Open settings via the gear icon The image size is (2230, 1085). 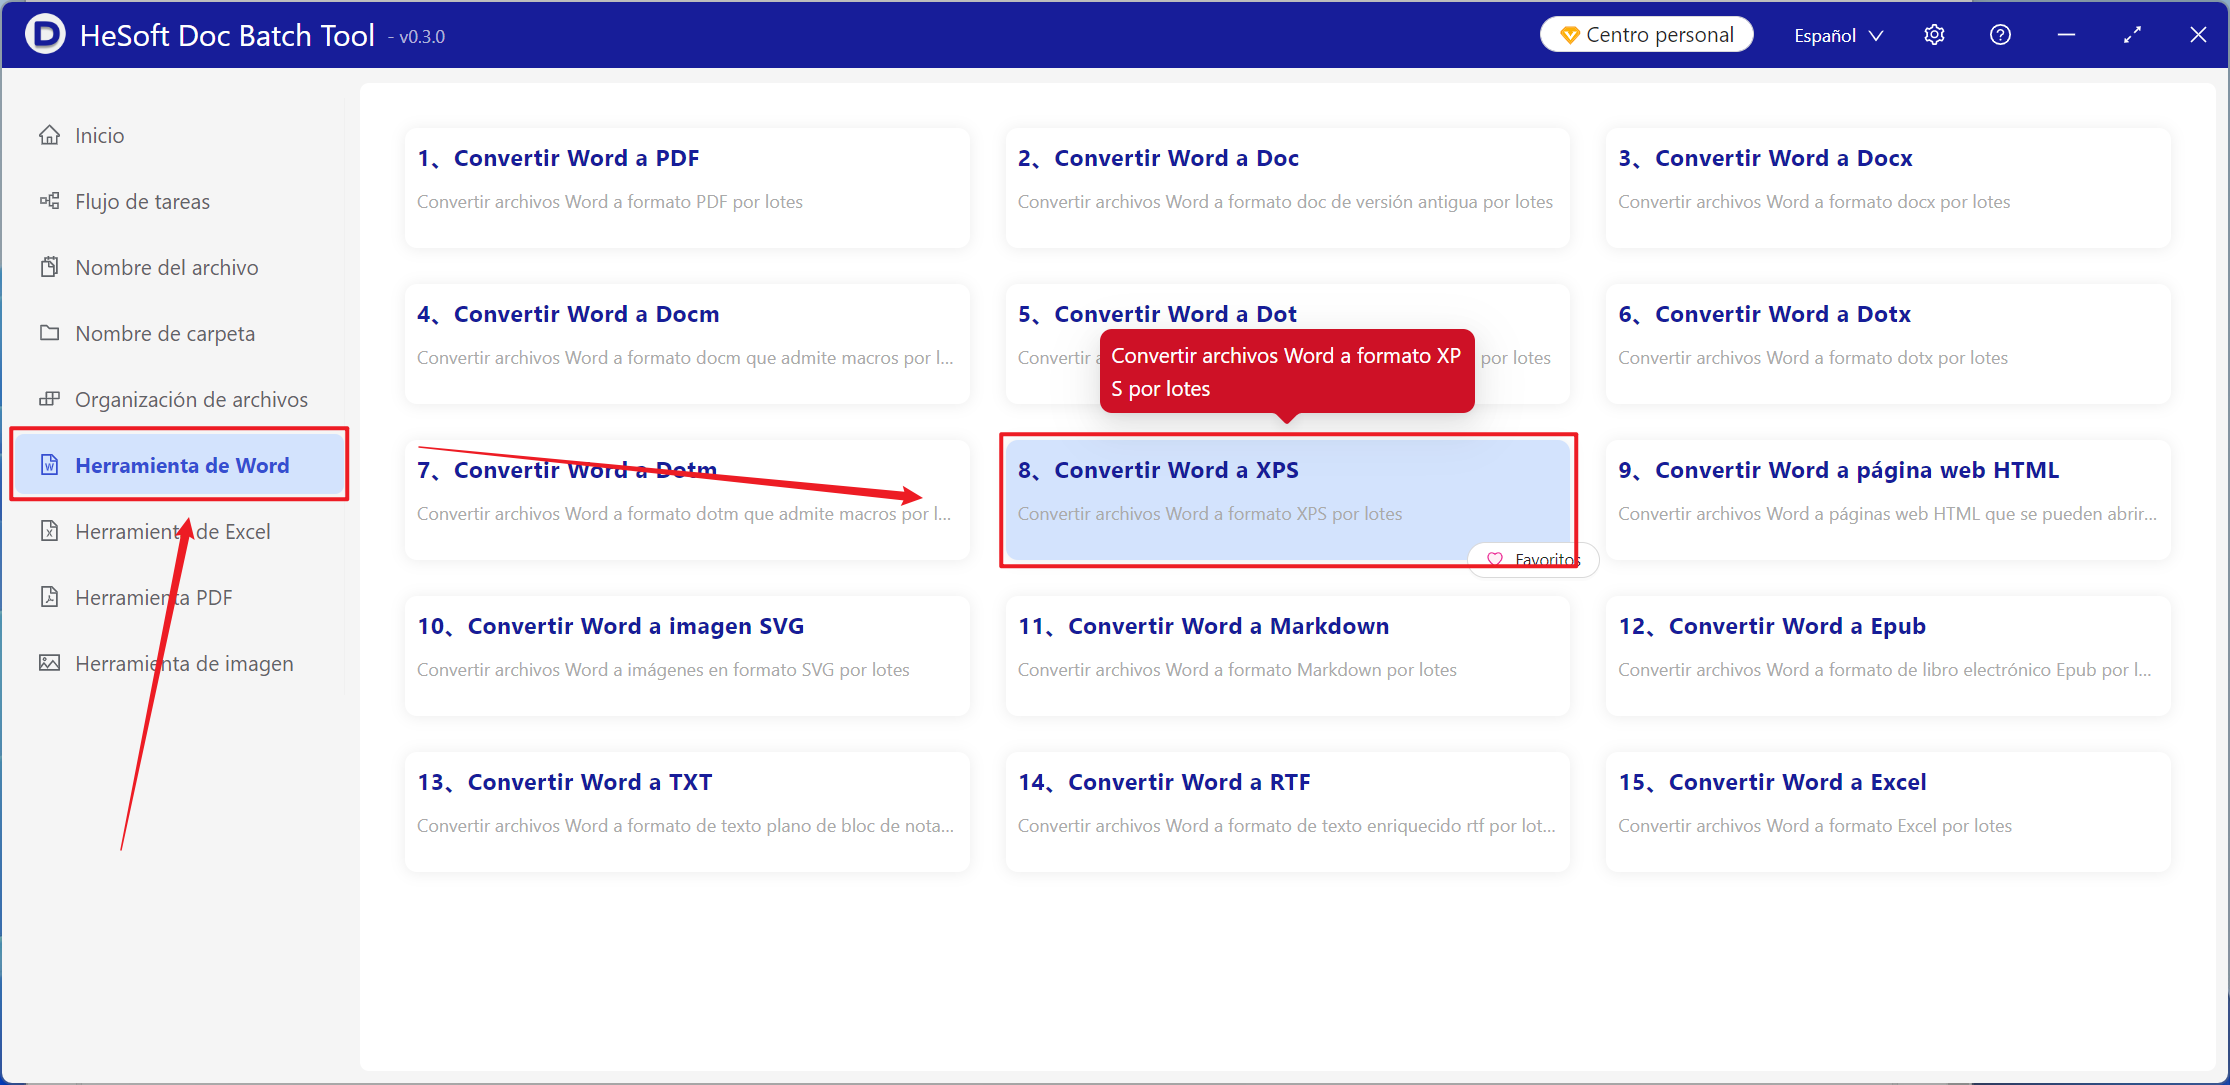[x=1934, y=35]
